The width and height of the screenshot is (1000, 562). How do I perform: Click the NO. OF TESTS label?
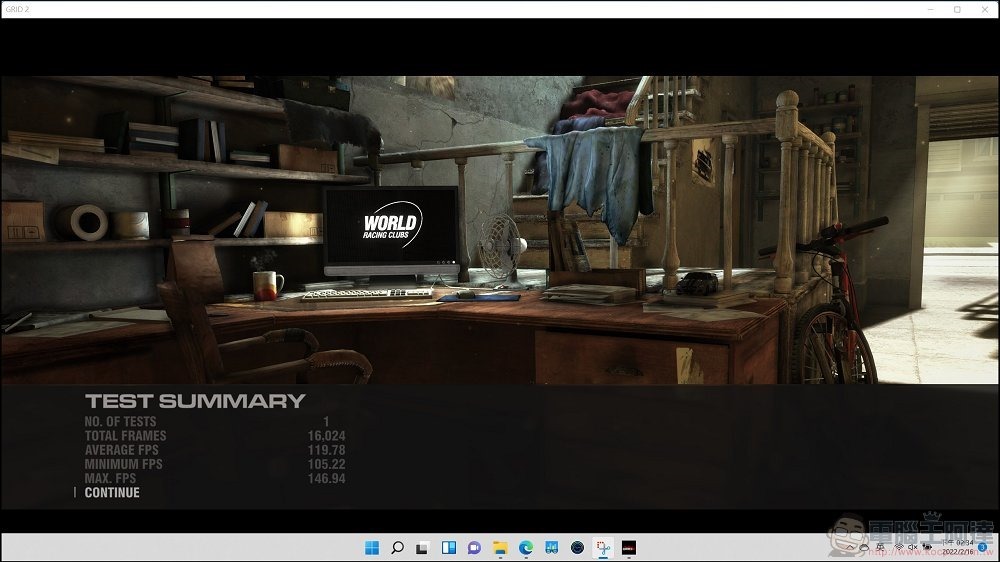click(120, 422)
